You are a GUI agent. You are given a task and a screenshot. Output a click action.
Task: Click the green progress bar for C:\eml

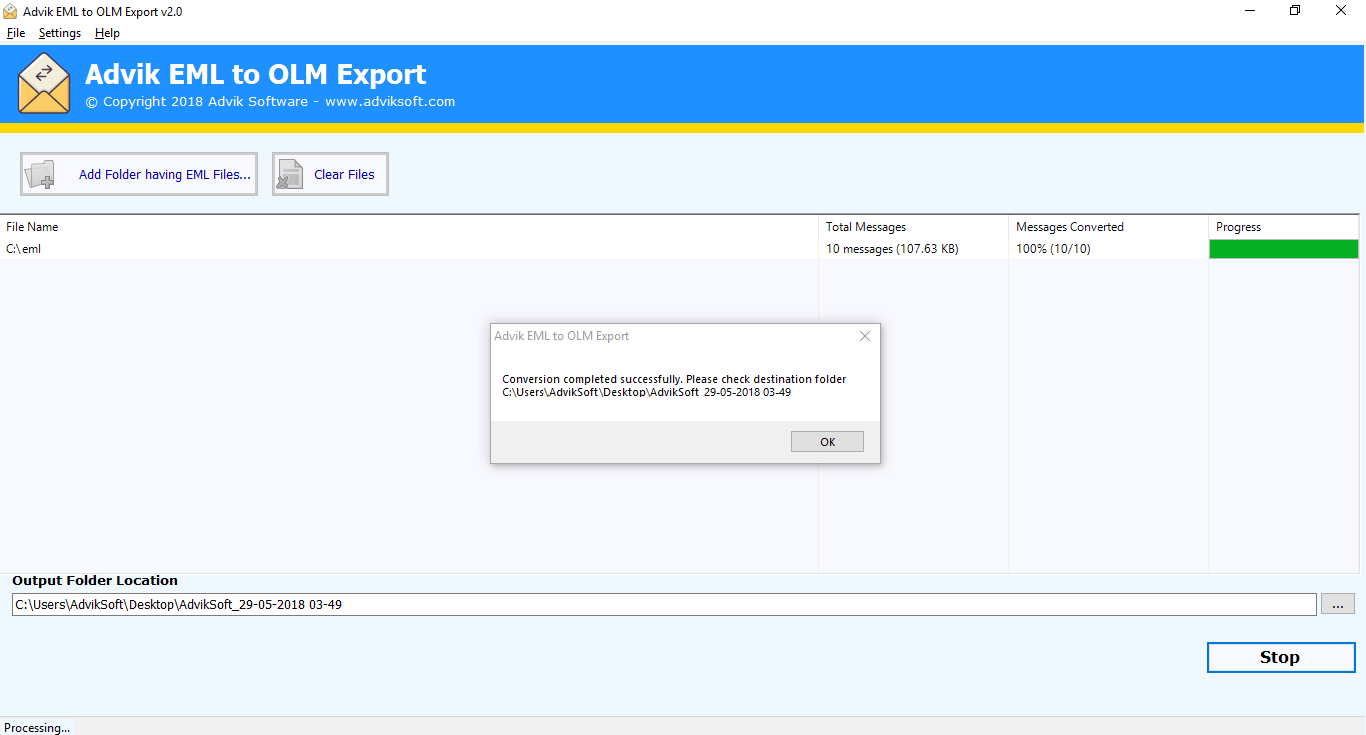[1283, 248]
